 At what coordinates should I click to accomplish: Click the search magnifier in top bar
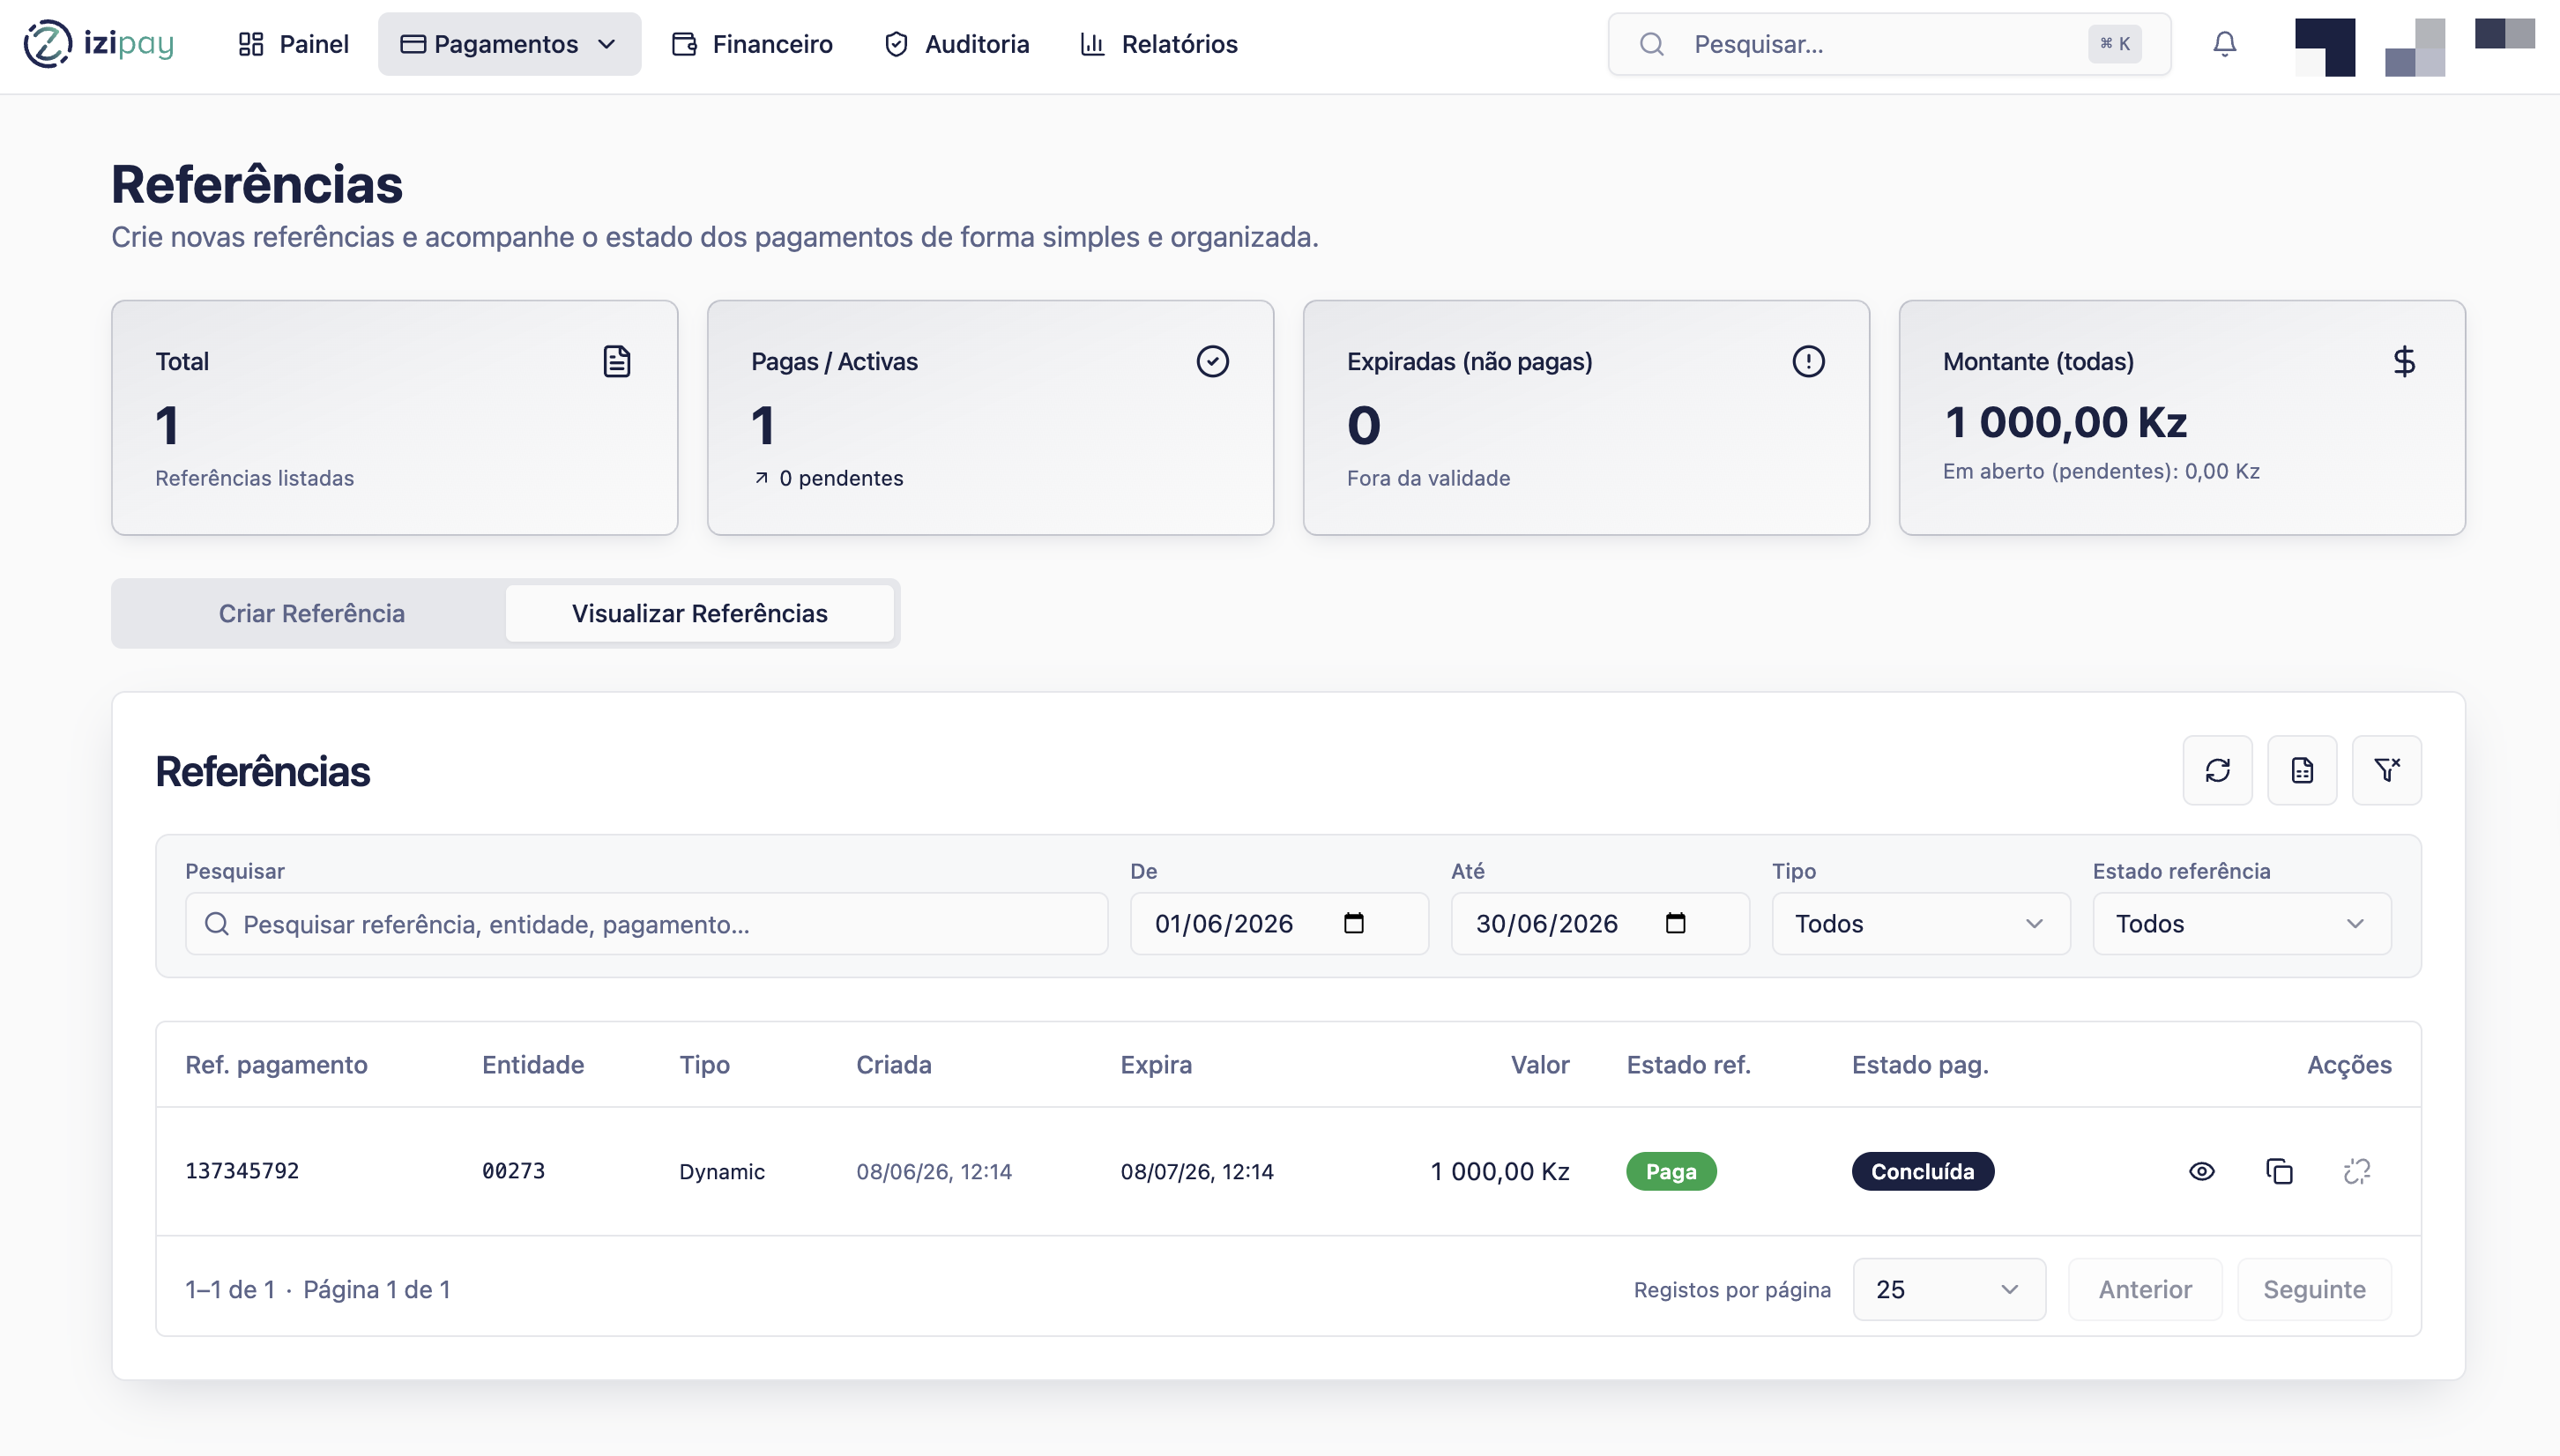(1652, 44)
